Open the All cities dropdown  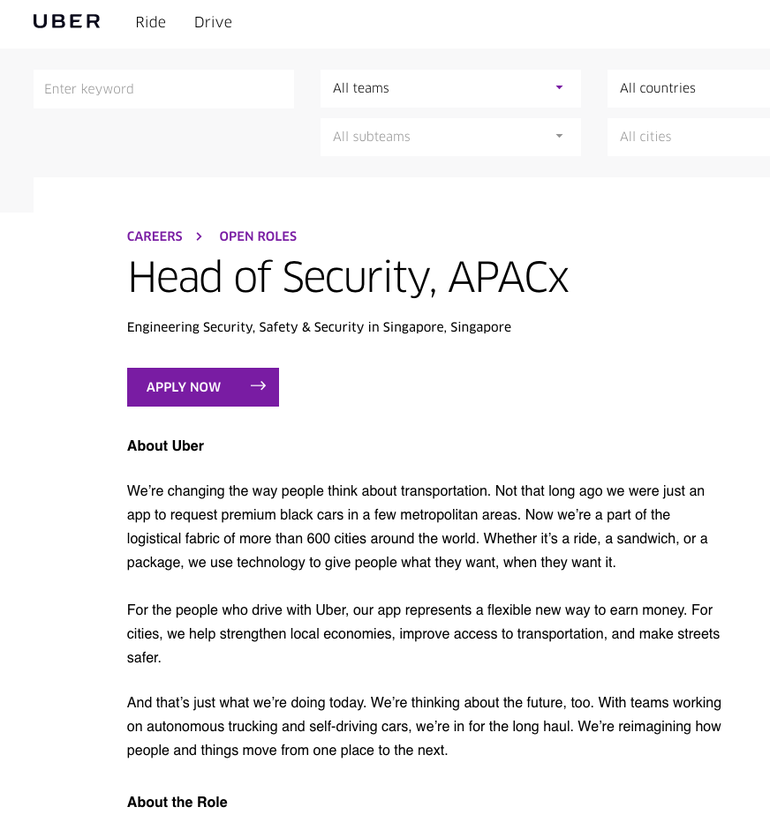click(x=689, y=137)
